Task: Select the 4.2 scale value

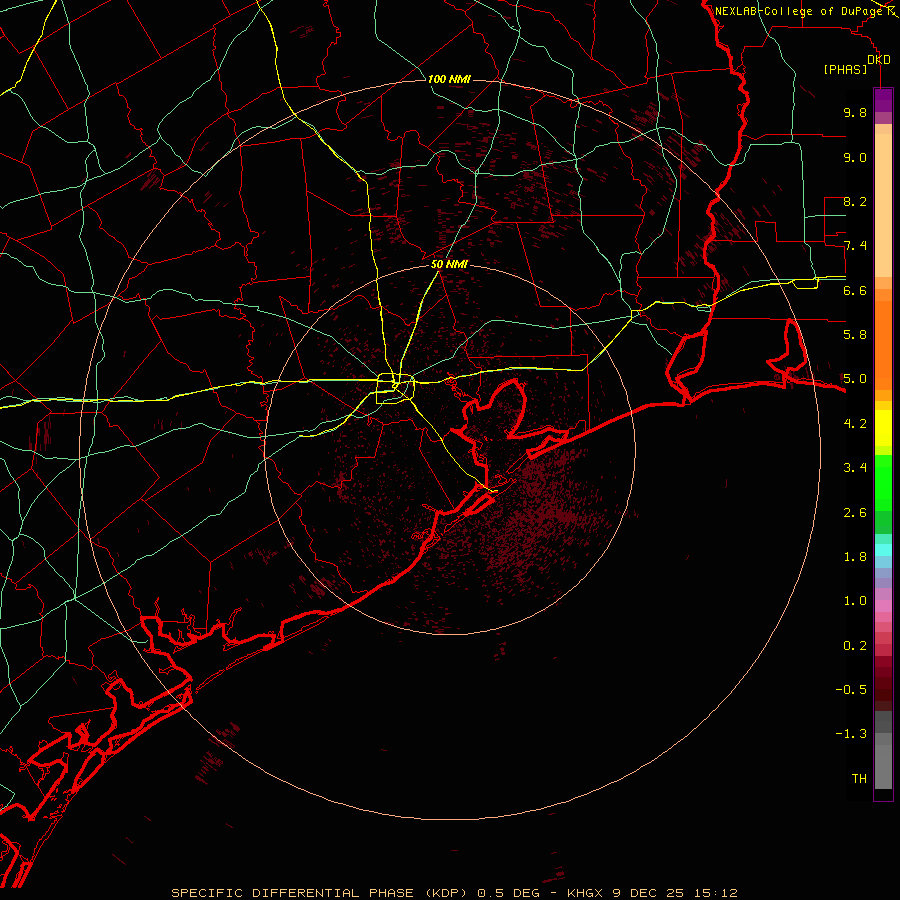Action: point(855,424)
